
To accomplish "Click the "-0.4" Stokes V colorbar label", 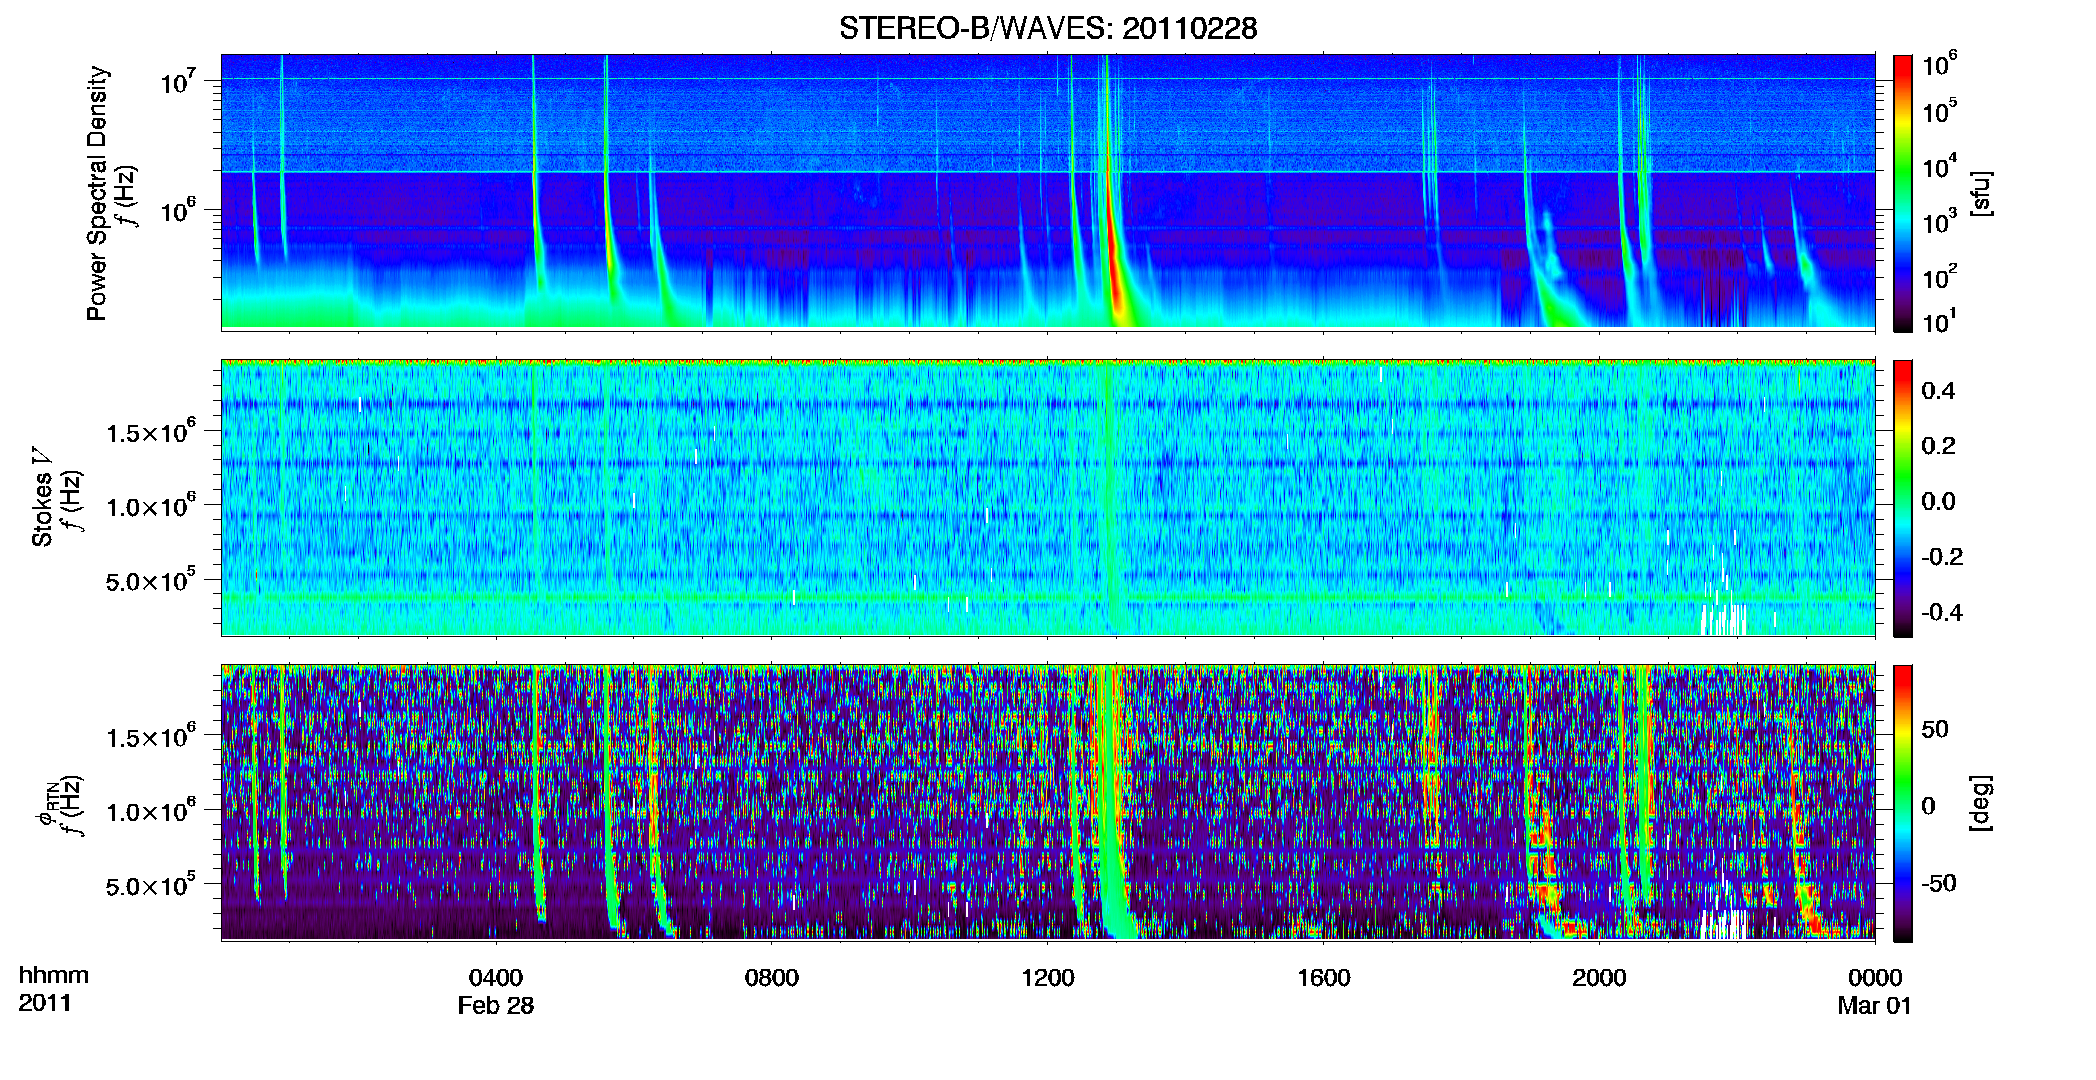I will [1942, 612].
